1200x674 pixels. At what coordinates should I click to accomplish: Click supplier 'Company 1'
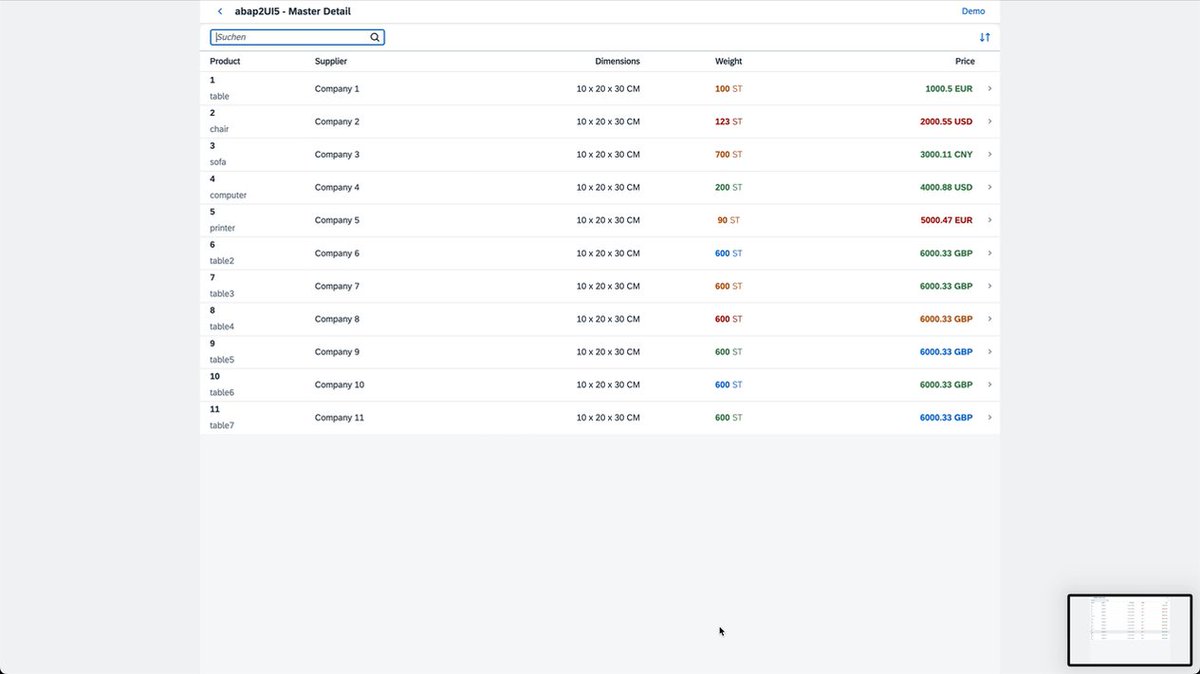337,89
